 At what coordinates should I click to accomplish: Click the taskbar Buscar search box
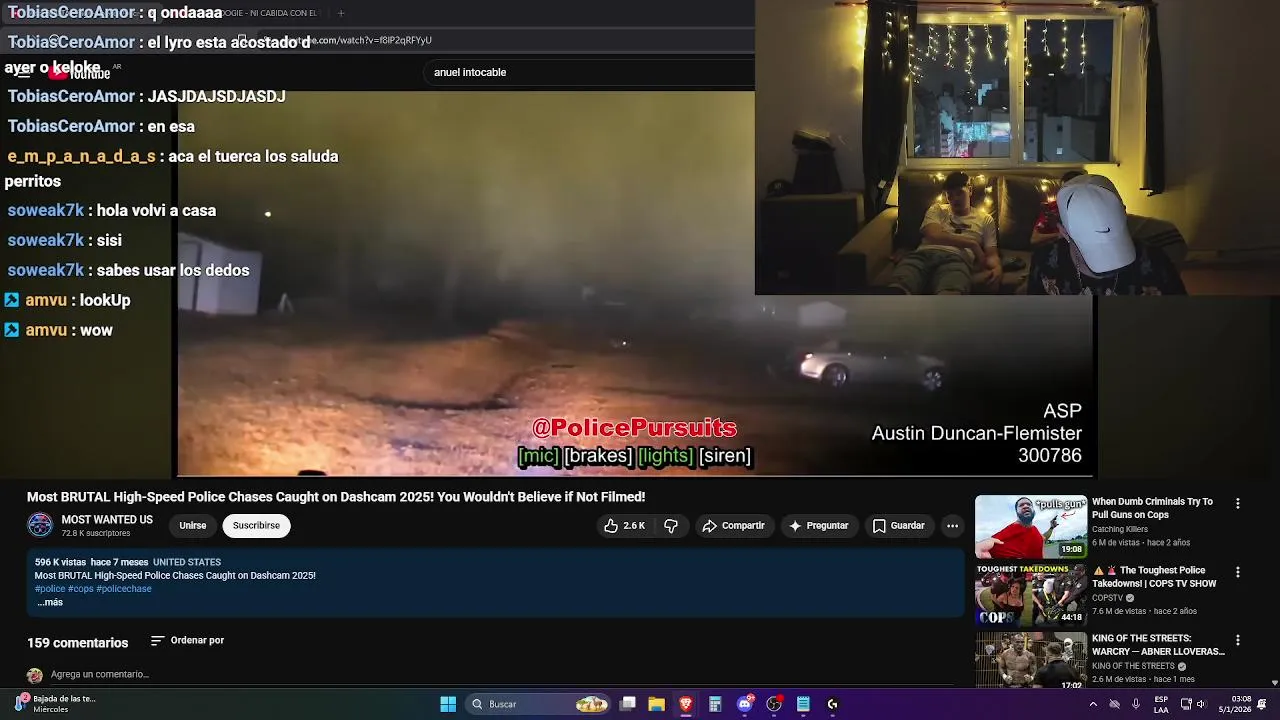point(539,704)
